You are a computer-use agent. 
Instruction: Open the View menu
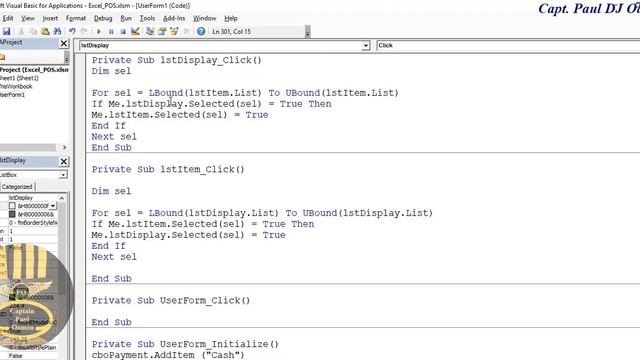[x=28, y=18]
